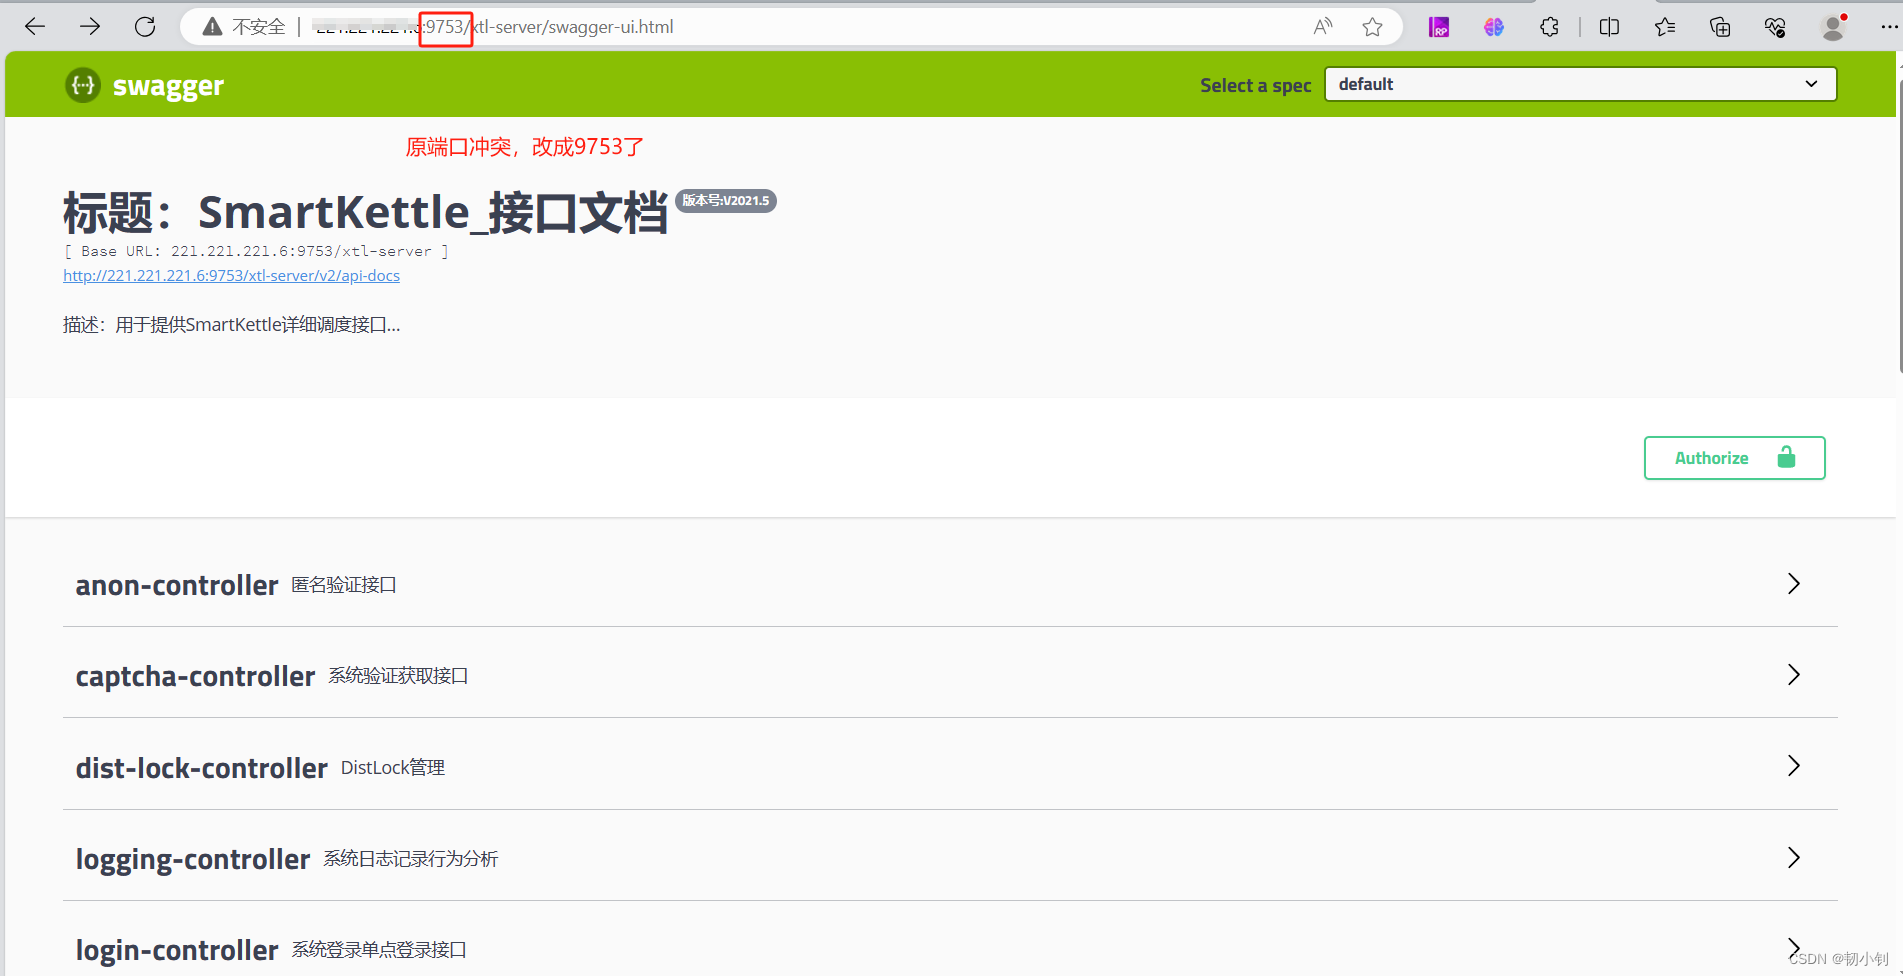Viewport: 1903px width, 976px height.
Task: Click the 不安全 label in address bar
Action: pyautogui.click(x=258, y=27)
